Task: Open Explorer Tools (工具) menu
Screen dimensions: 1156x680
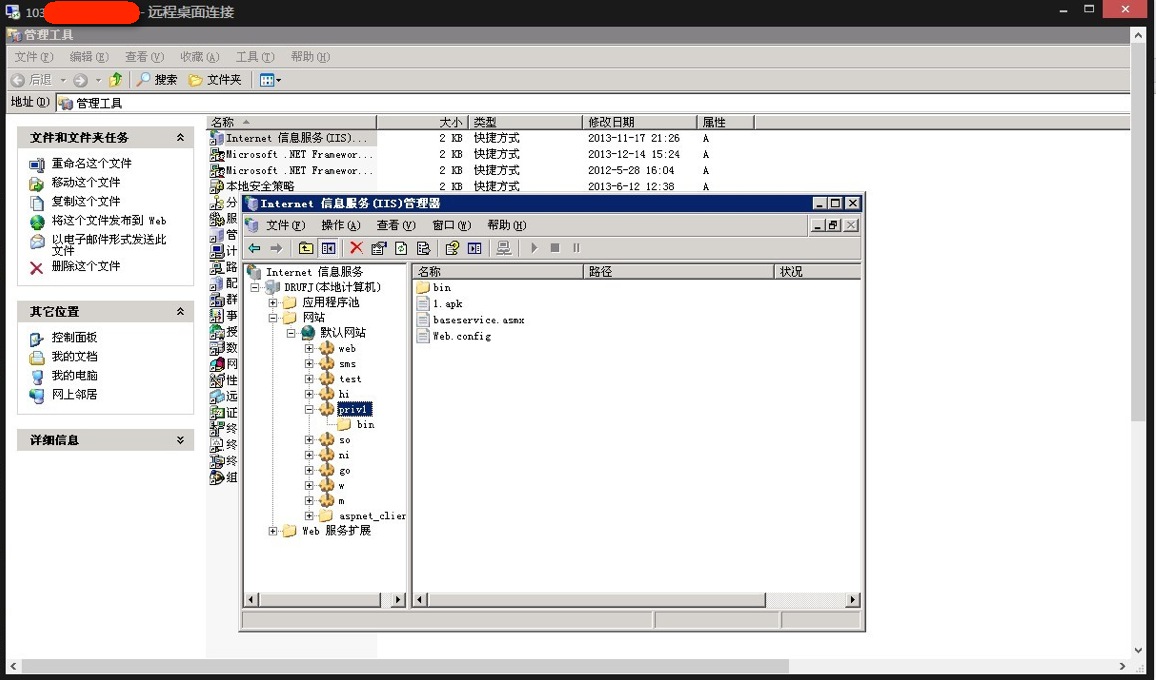Action: pos(255,57)
